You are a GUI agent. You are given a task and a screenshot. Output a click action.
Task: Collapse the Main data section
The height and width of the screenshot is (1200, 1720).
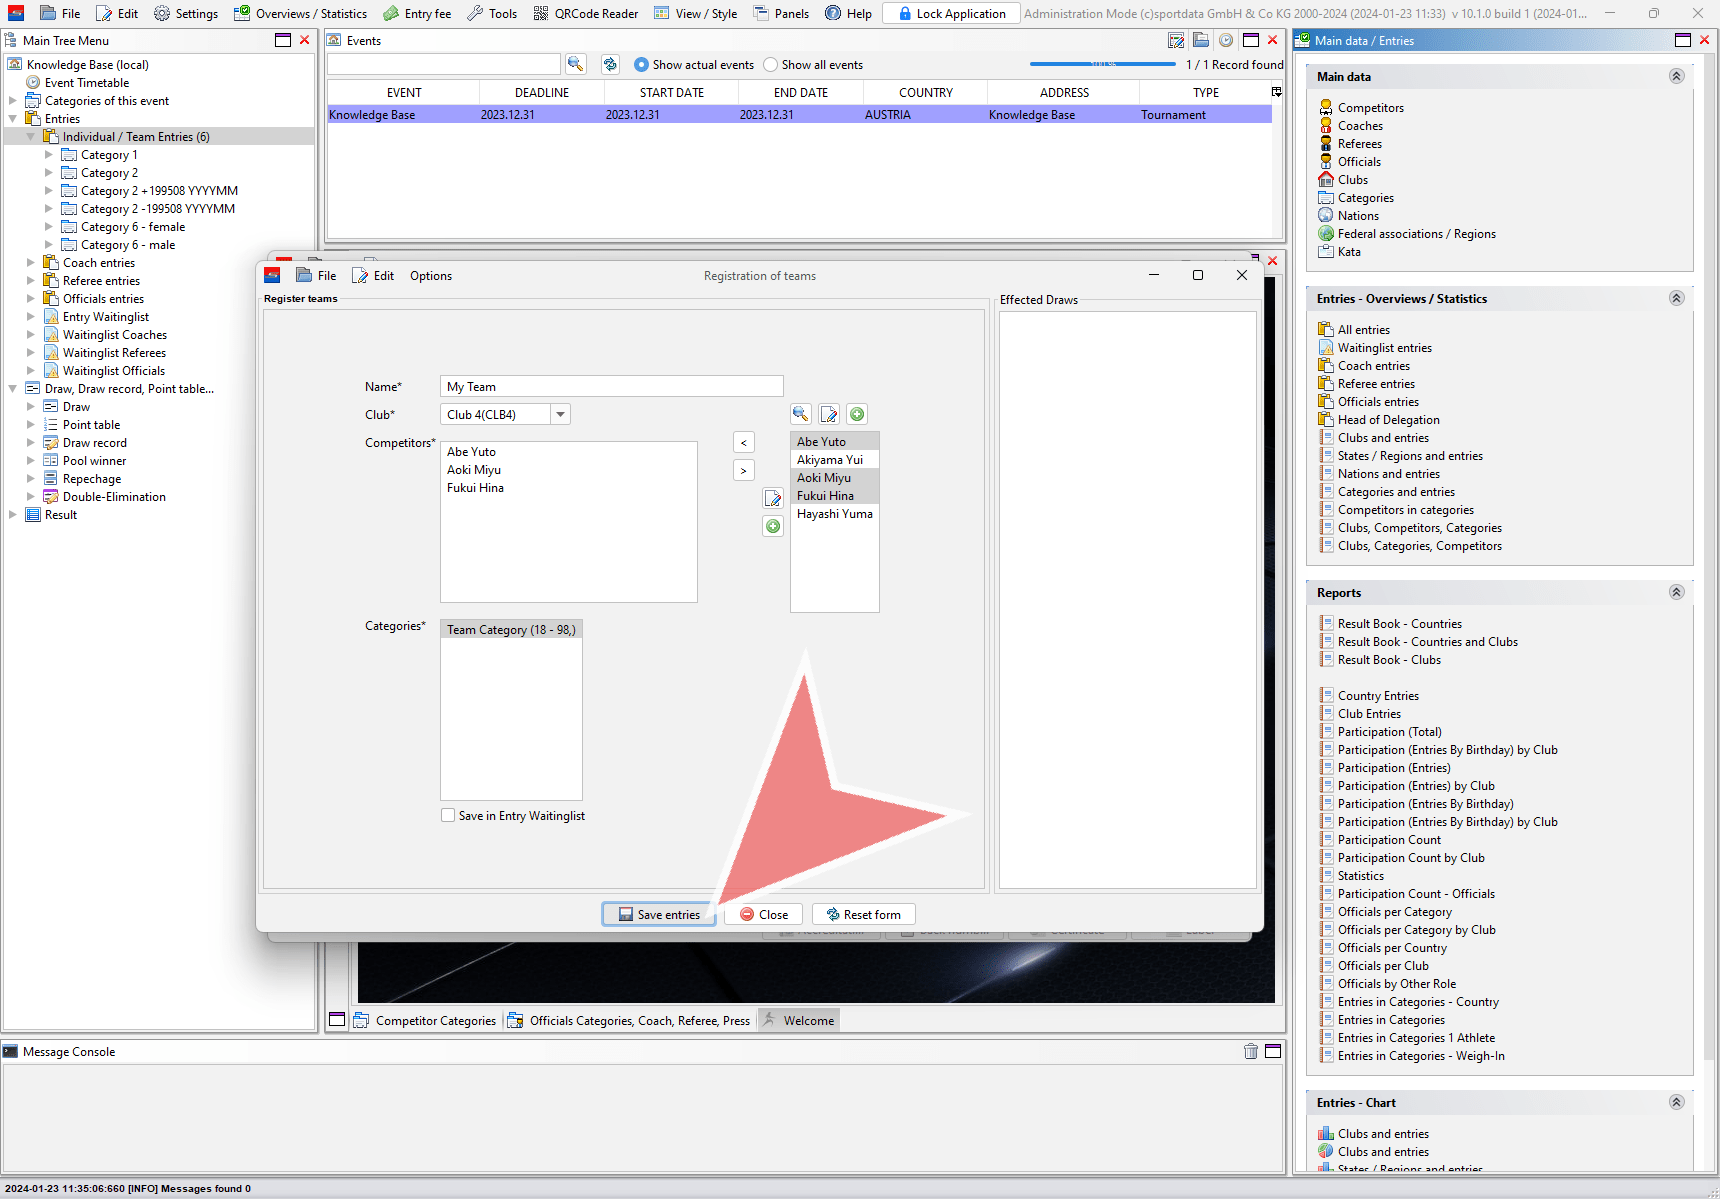[1676, 77]
